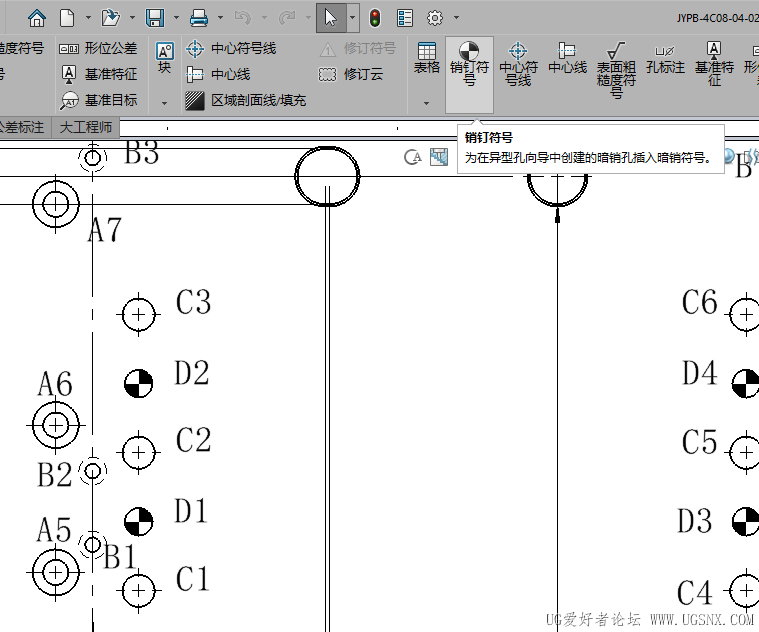Image resolution: width=759 pixels, height=632 pixels.
Task: Click the large 中心线 button in ribbon
Action: click(x=567, y=58)
